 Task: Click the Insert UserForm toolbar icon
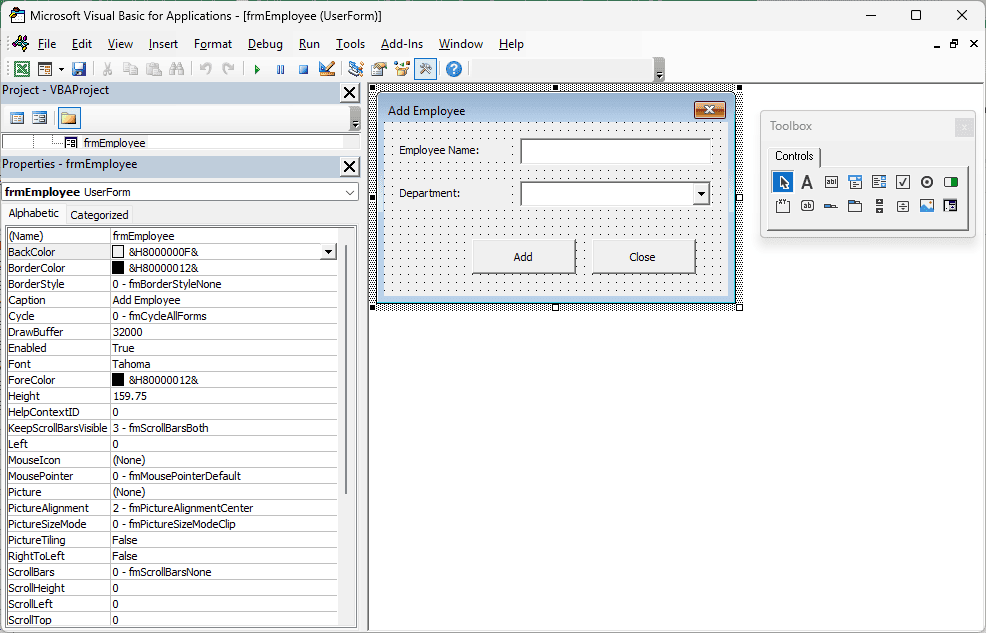[45, 69]
